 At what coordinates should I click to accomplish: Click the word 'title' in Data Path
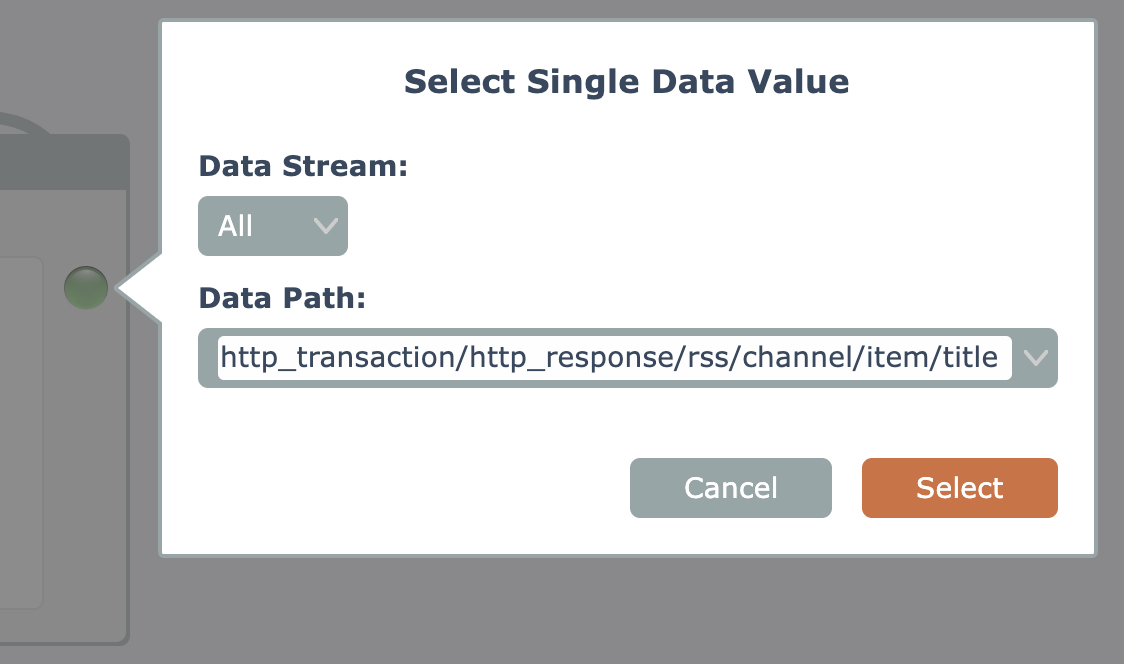(970, 357)
